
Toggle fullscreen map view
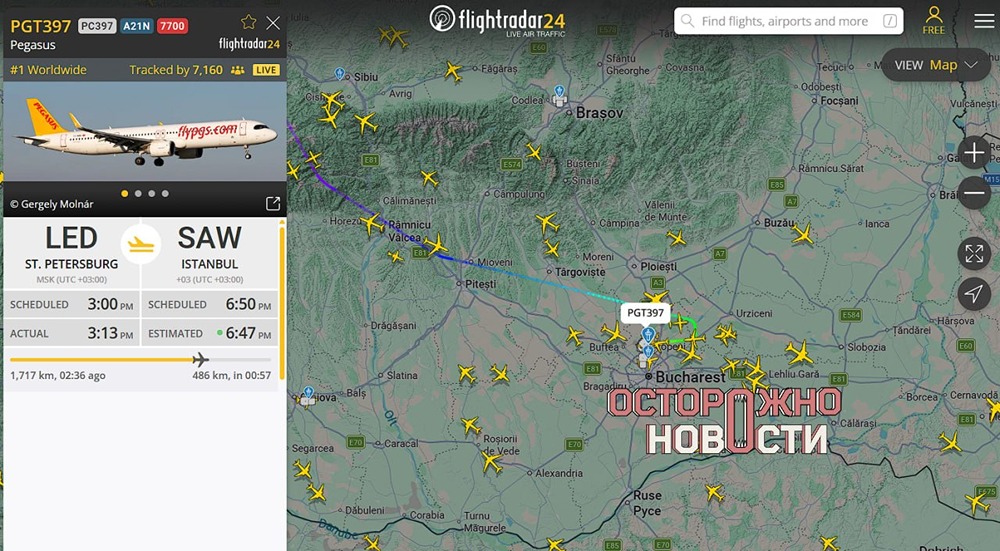tap(974, 254)
